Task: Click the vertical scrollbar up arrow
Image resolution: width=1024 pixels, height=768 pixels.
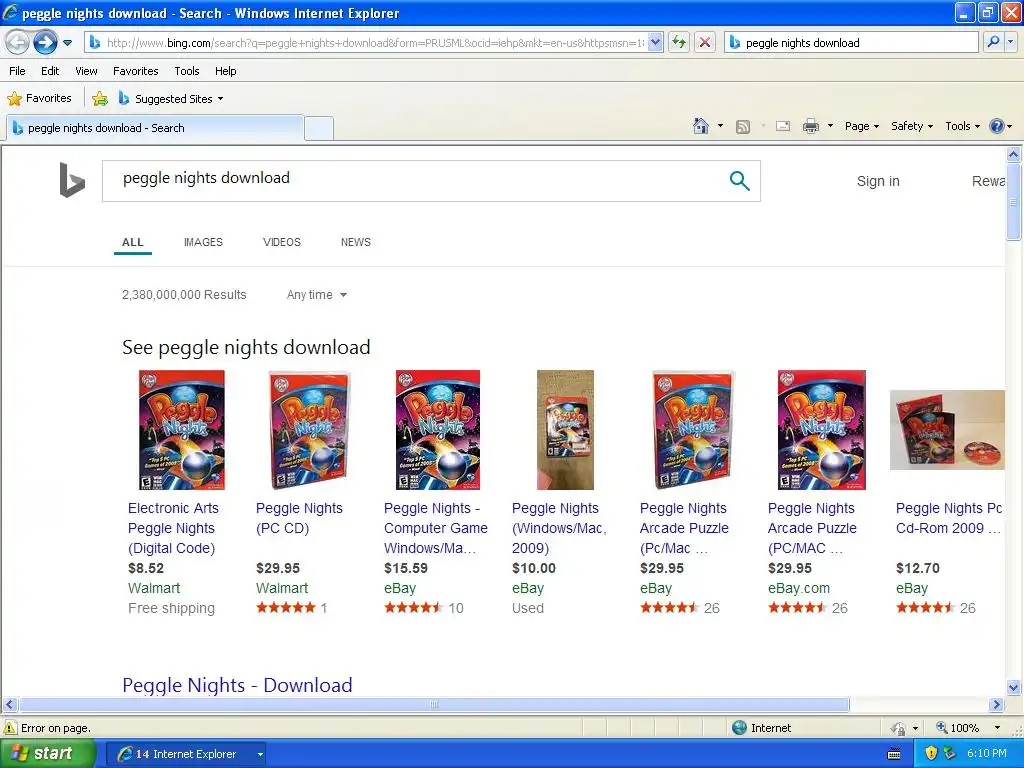Action: [1014, 155]
